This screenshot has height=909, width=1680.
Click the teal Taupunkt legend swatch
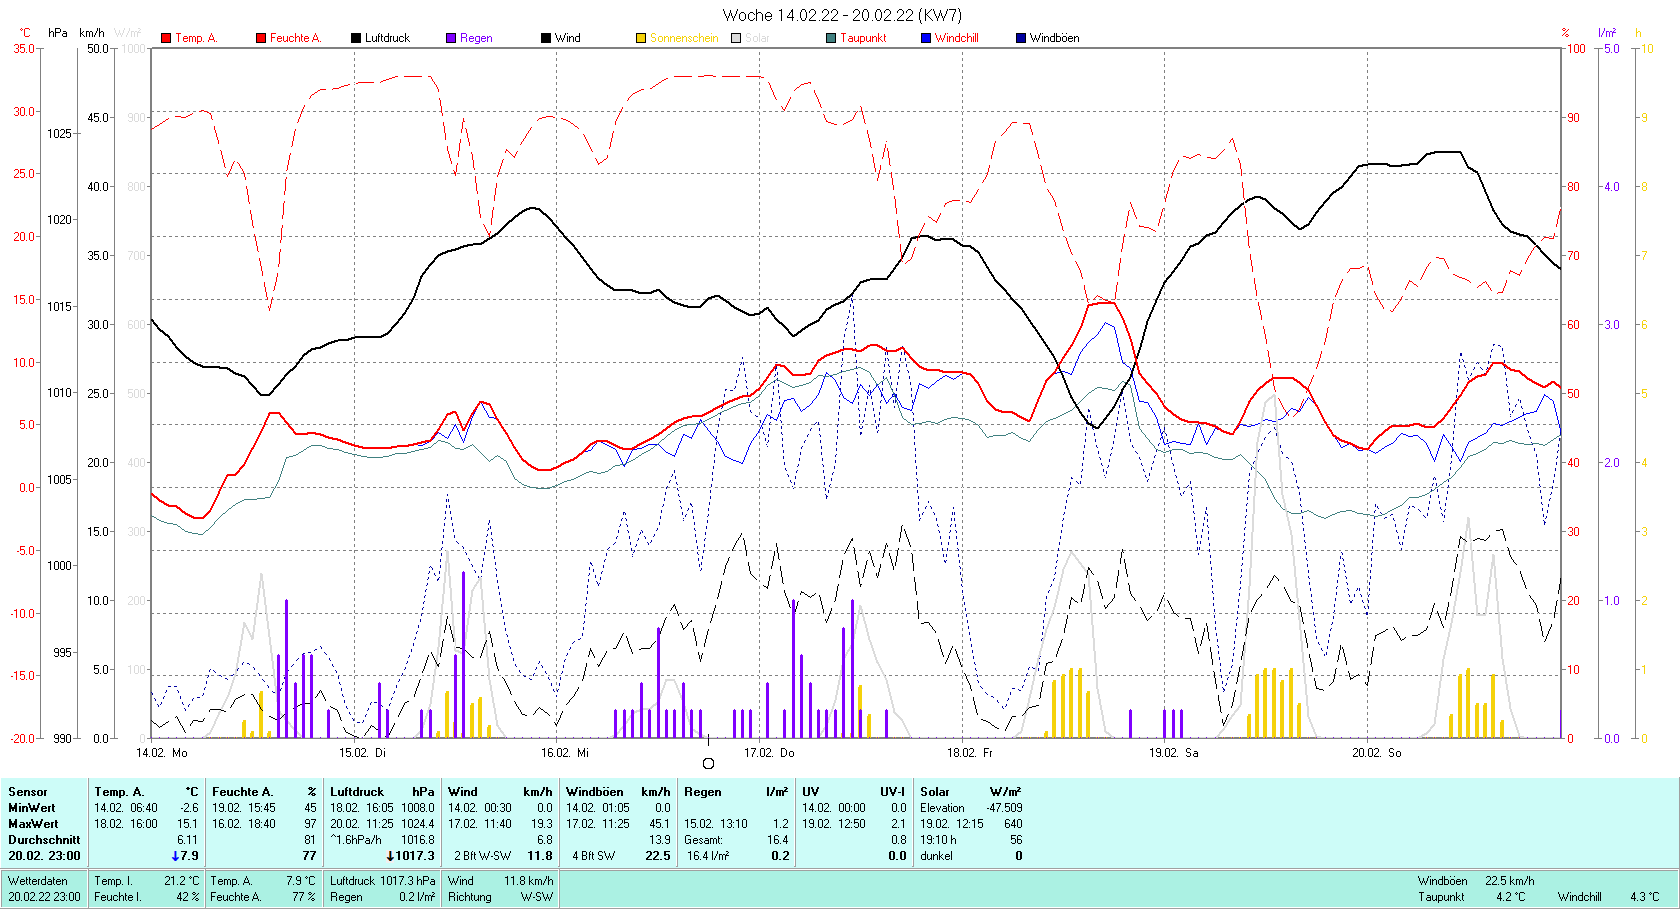coord(831,38)
